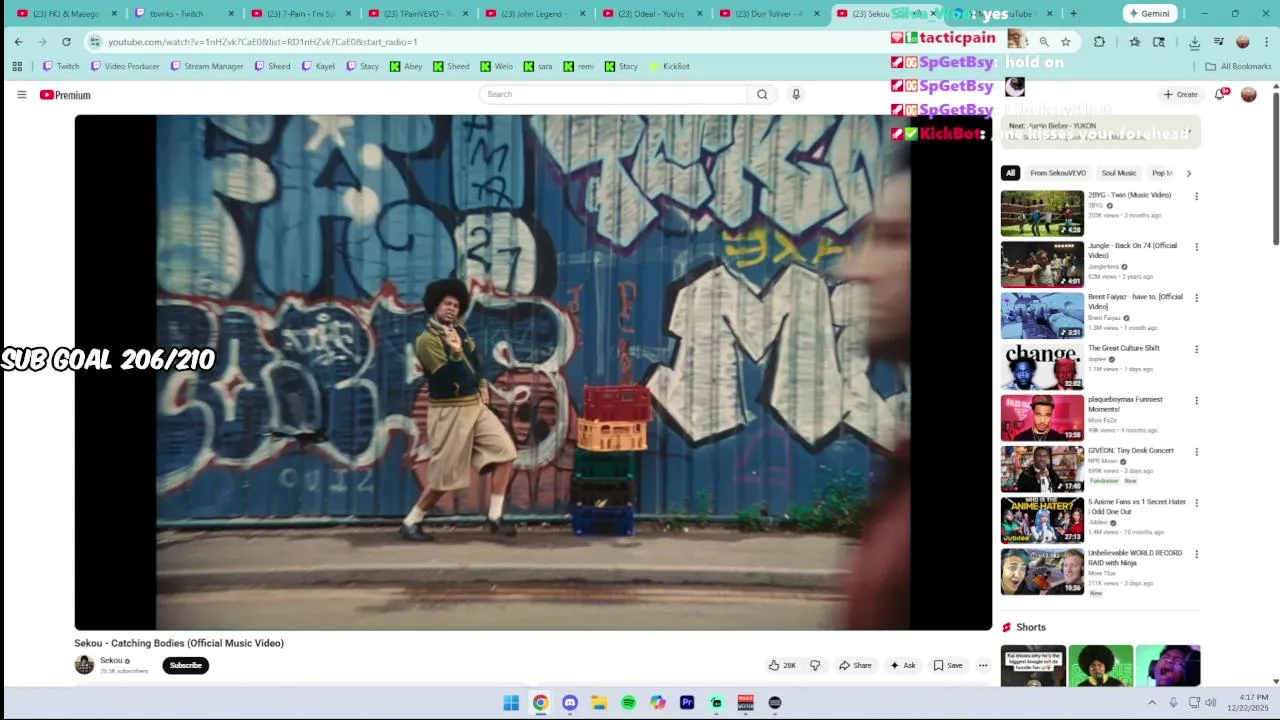This screenshot has height=720, width=1280.
Task: Bookmark this page with star icon
Action: (1066, 42)
